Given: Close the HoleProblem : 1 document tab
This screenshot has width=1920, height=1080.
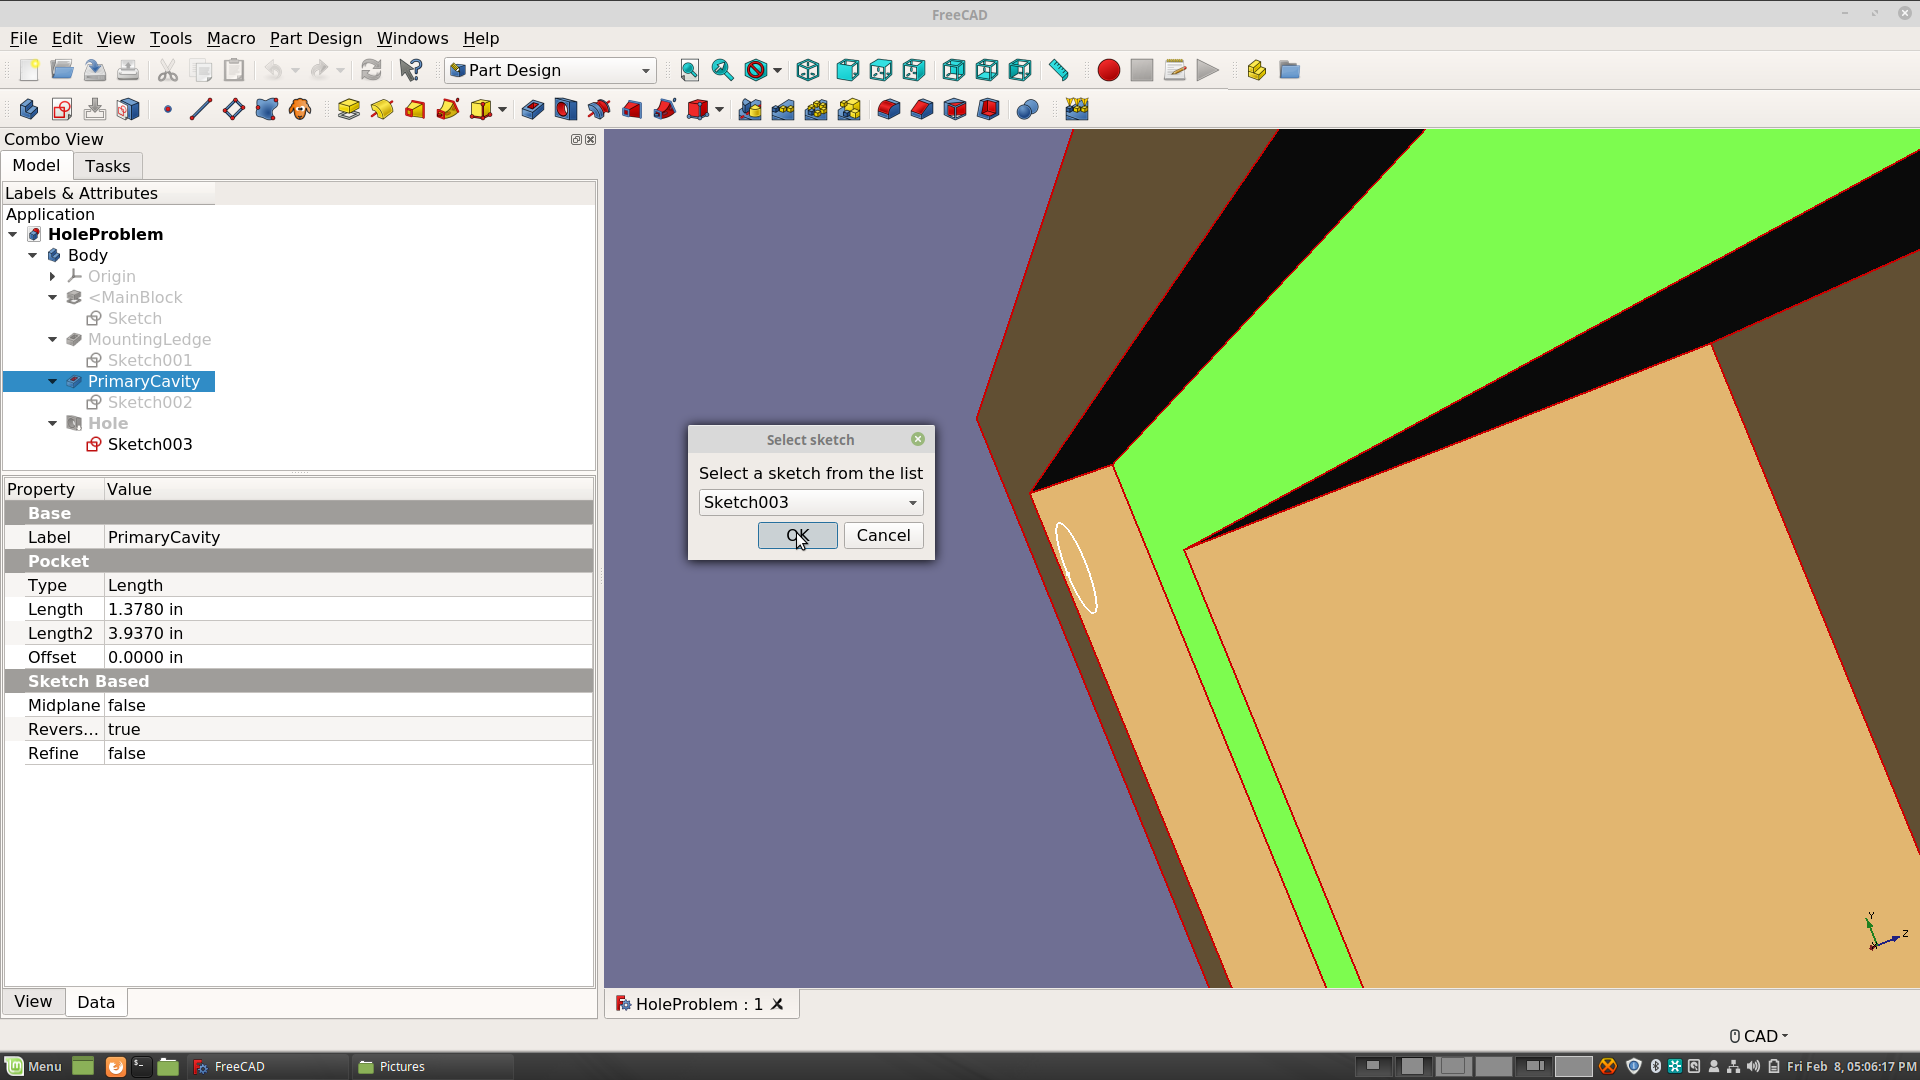Looking at the screenshot, I should coord(777,1004).
